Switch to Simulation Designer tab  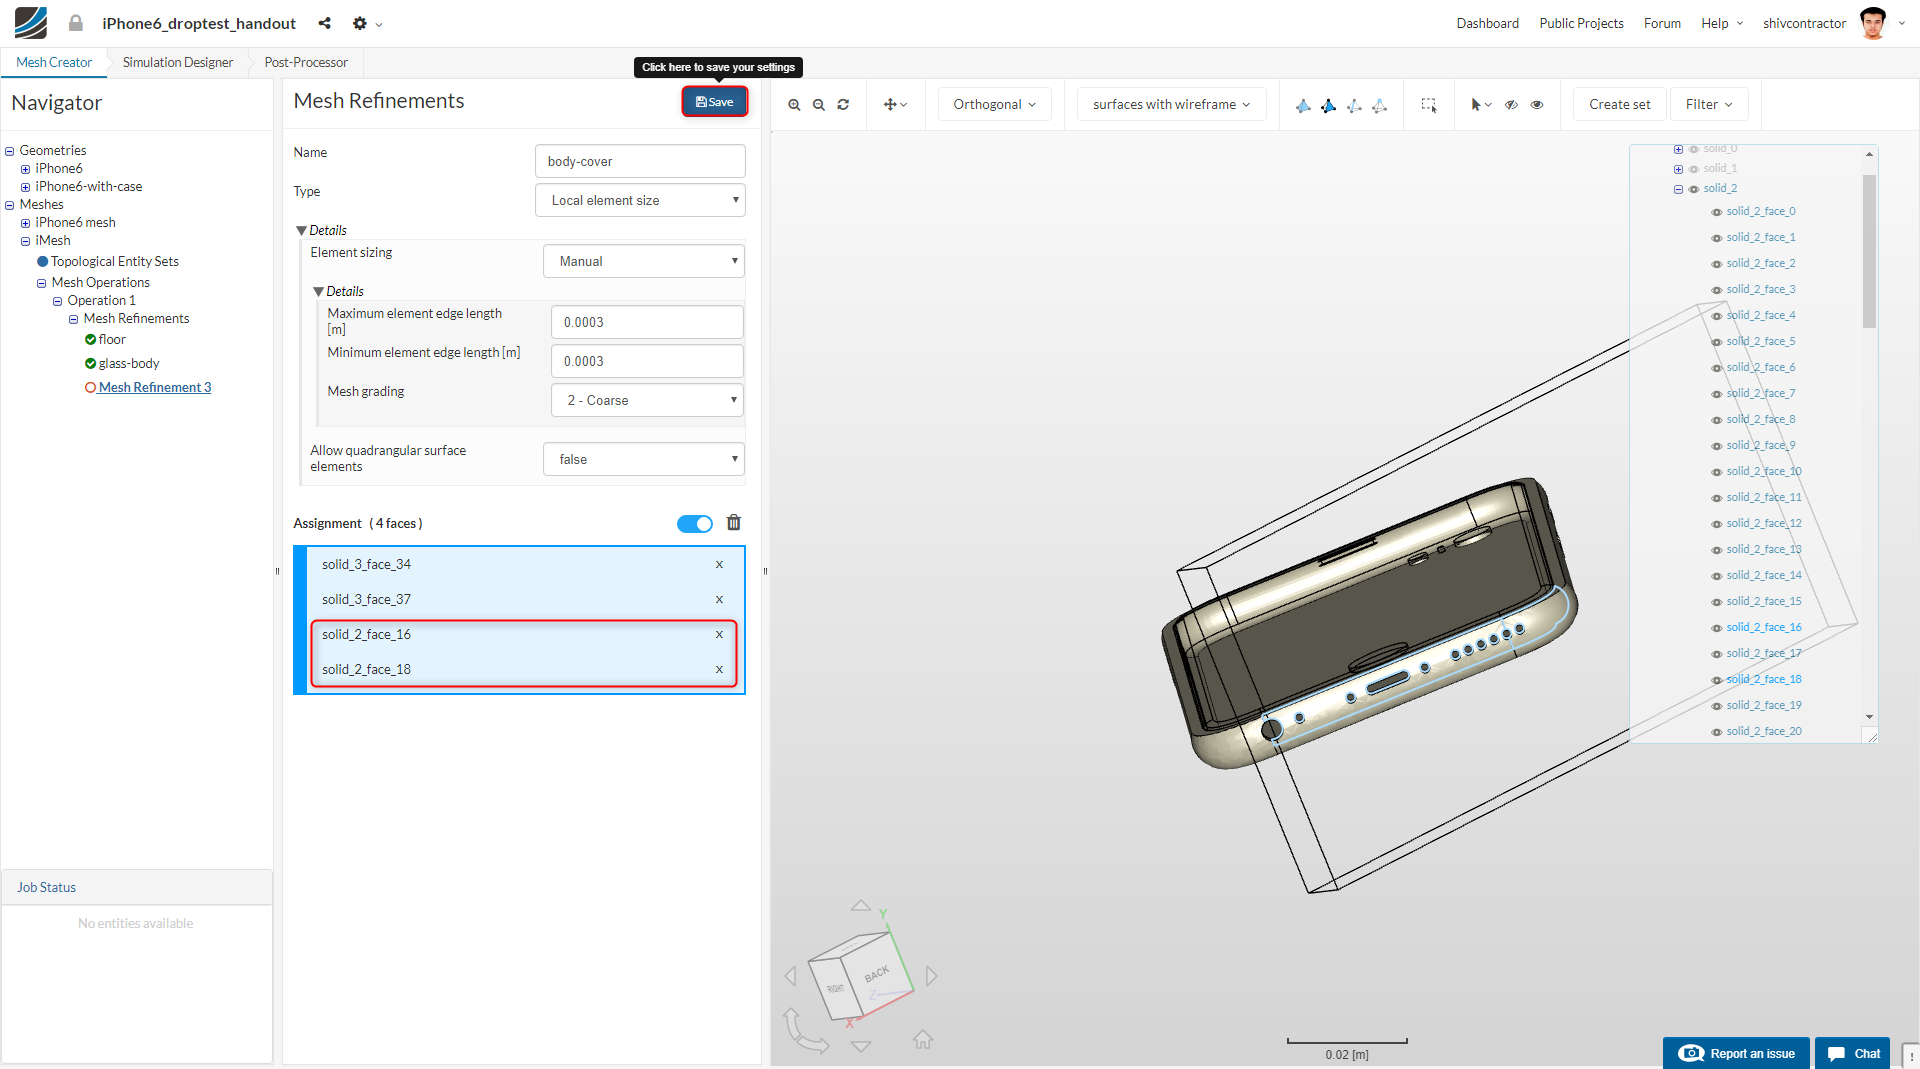[178, 62]
